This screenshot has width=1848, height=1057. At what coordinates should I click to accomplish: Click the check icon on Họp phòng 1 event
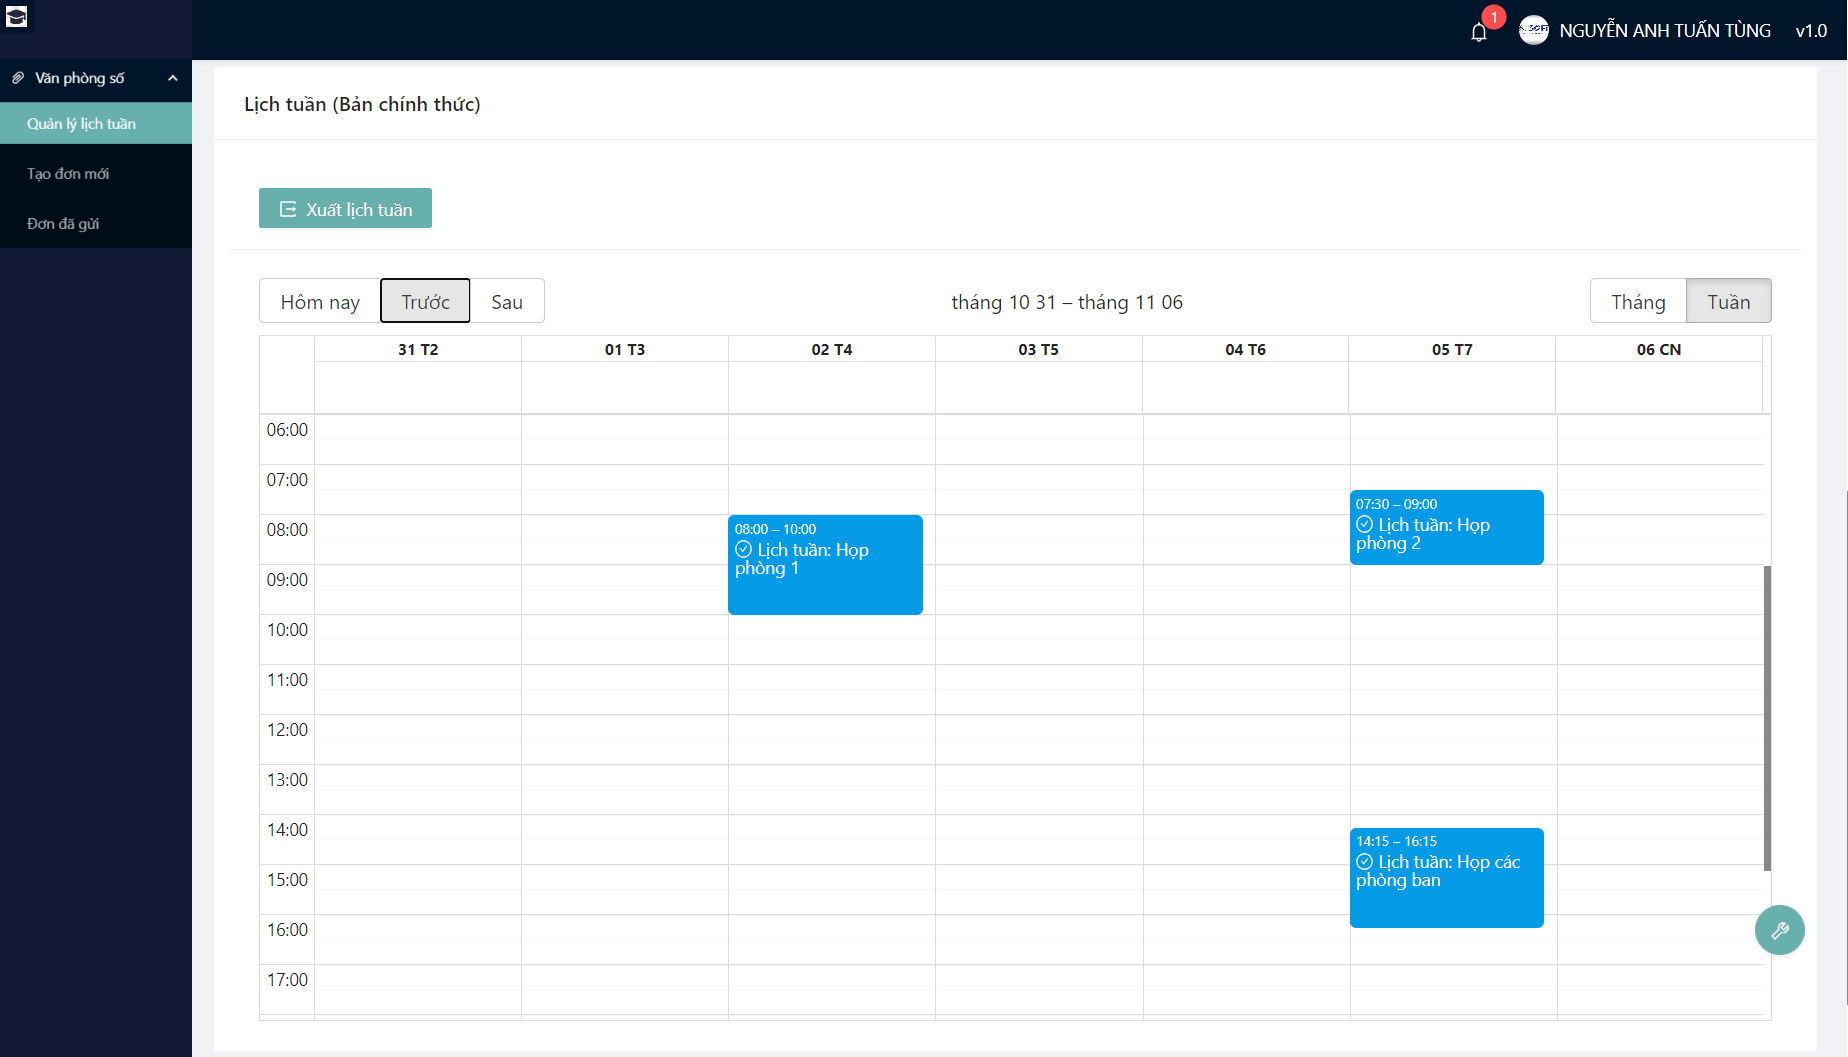point(743,549)
